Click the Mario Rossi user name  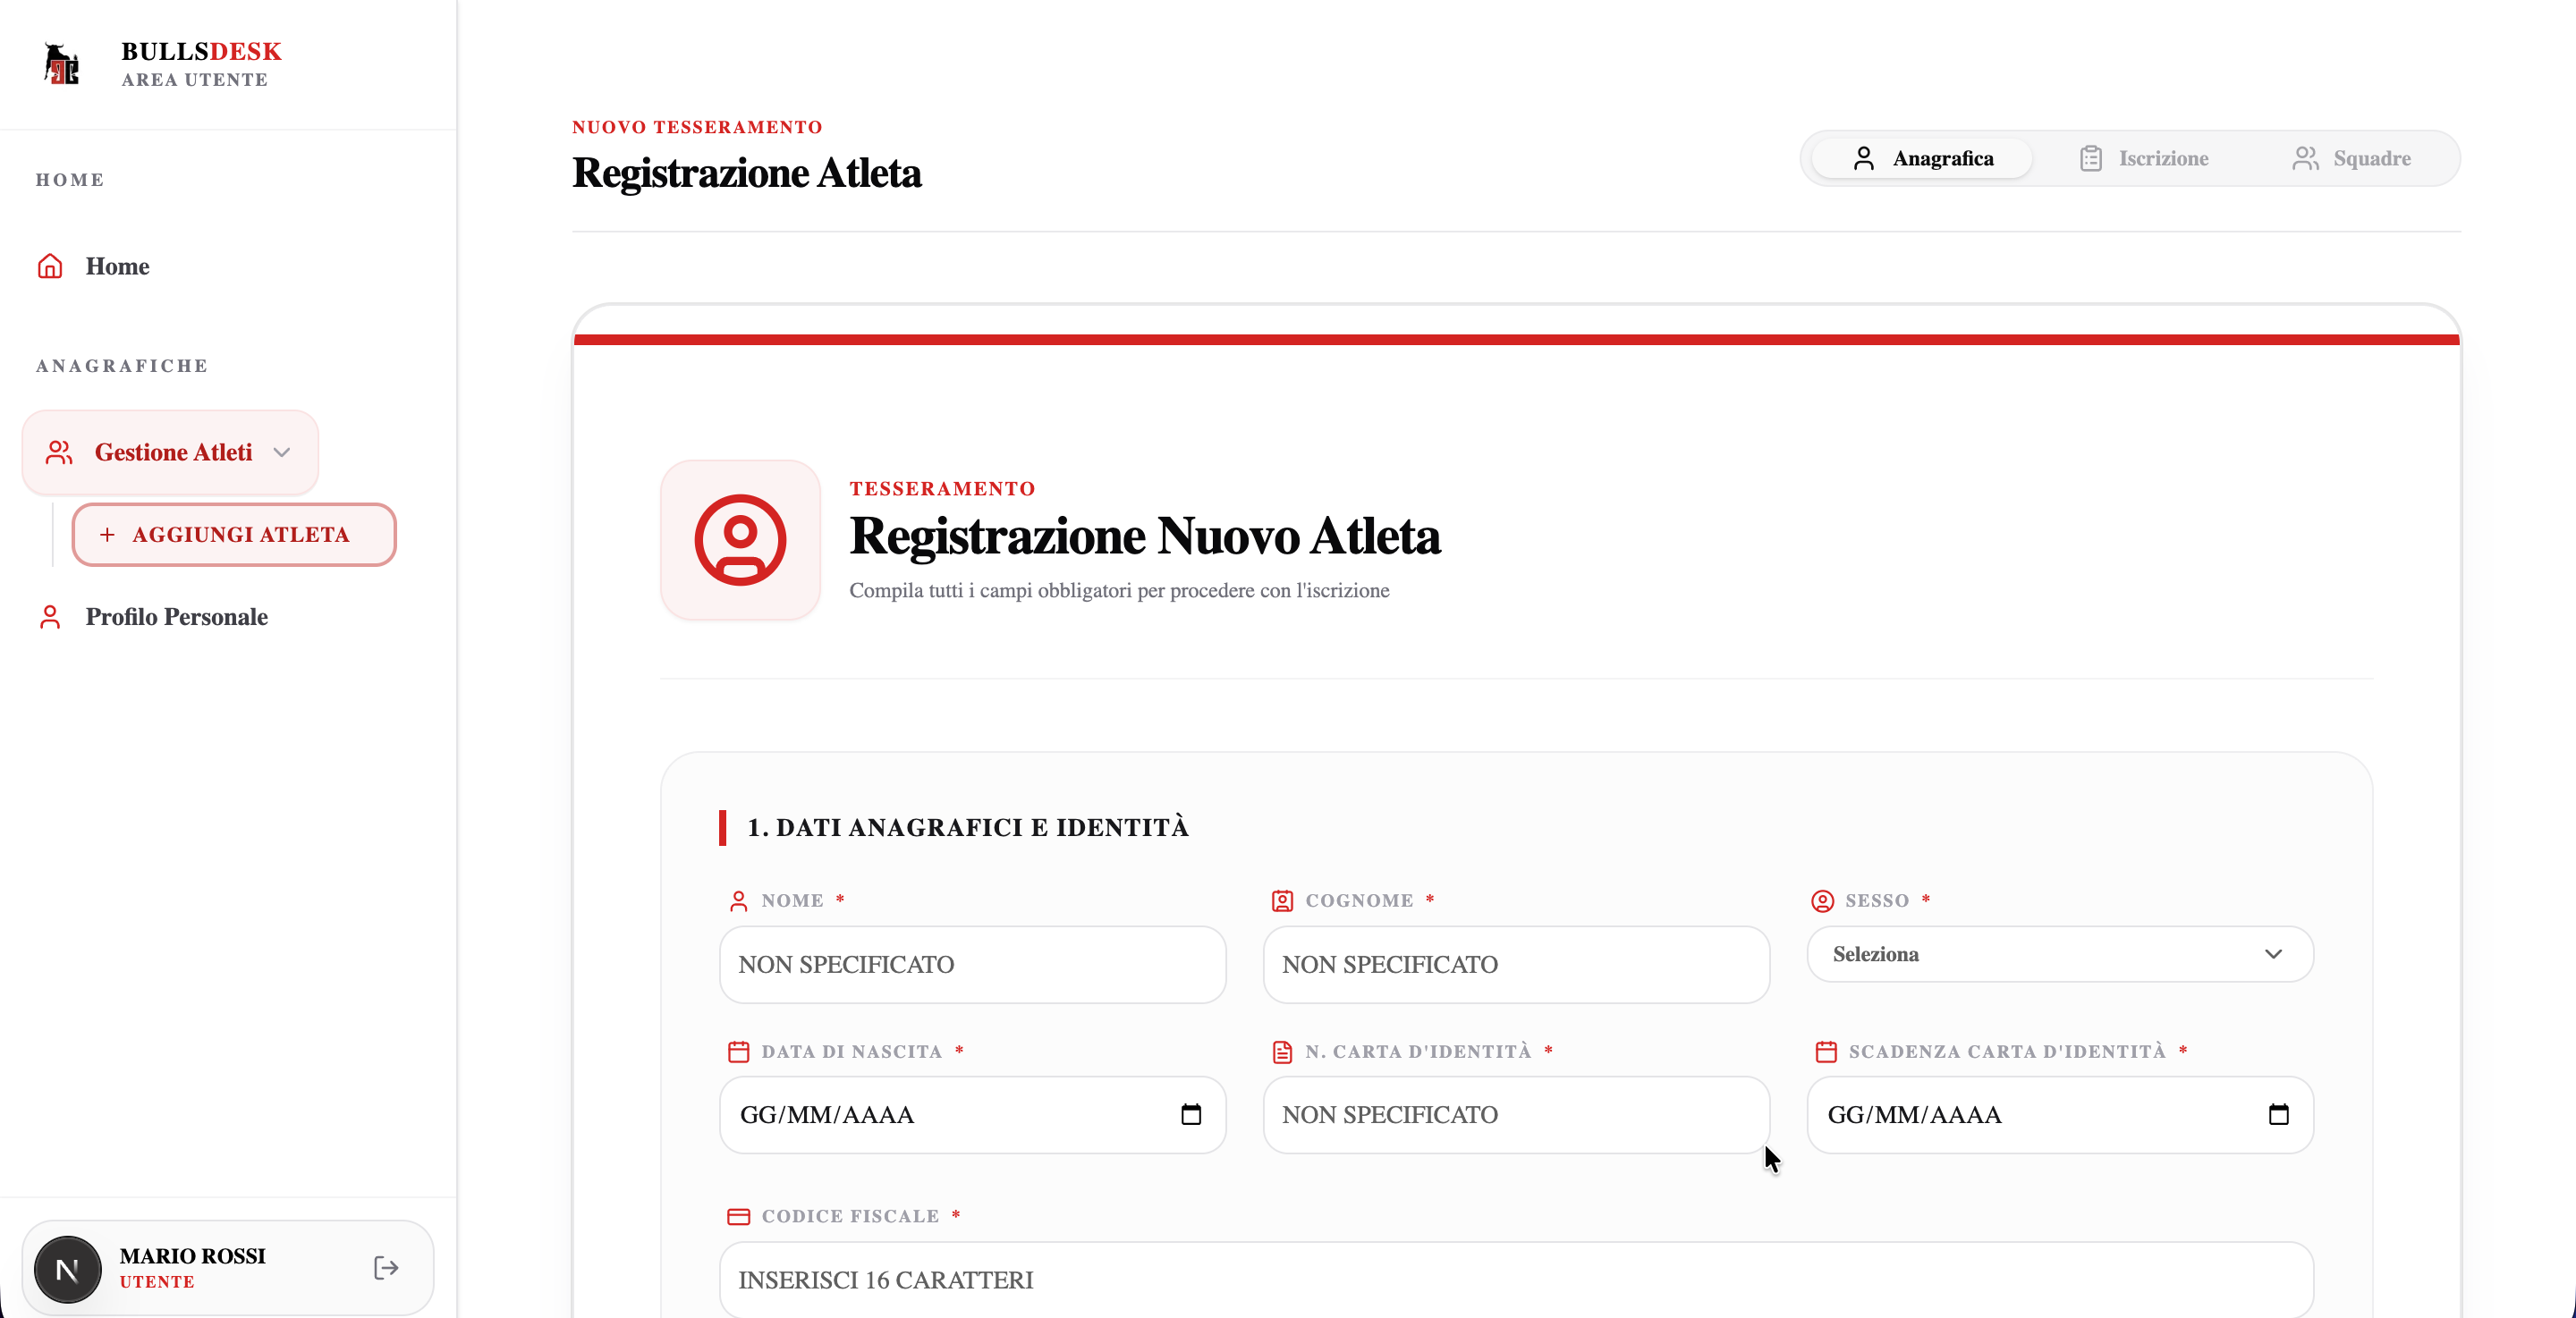pyautogui.click(x=192, y=1256)
